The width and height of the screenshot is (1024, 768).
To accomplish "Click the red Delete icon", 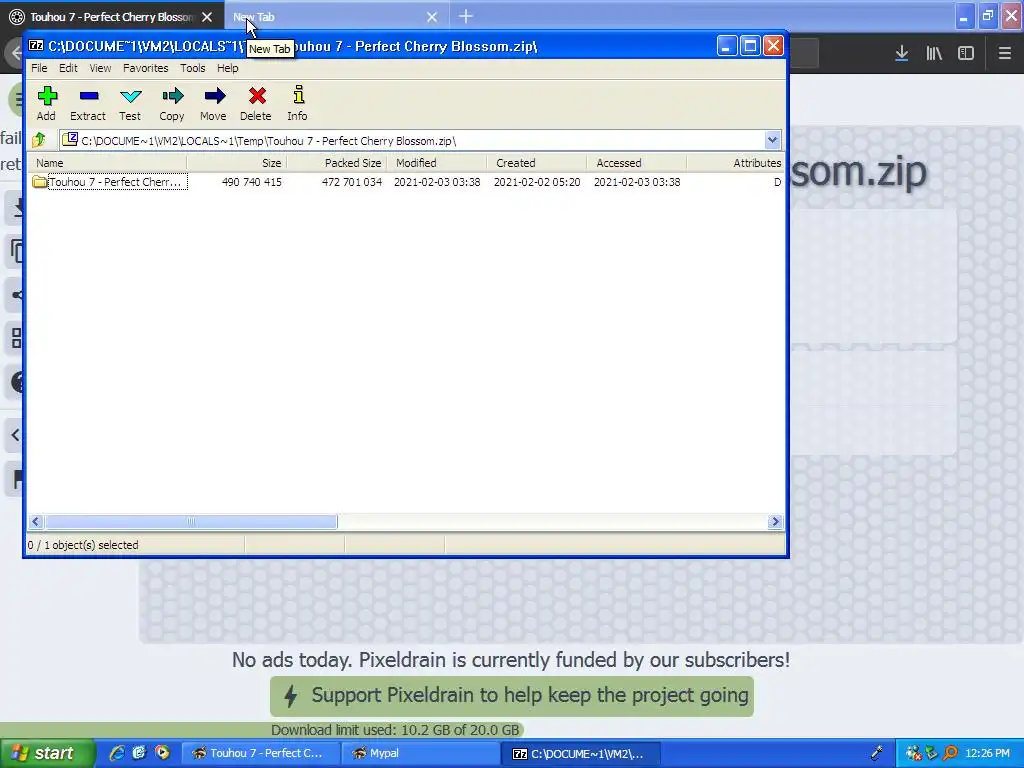I will coord(256,104).
